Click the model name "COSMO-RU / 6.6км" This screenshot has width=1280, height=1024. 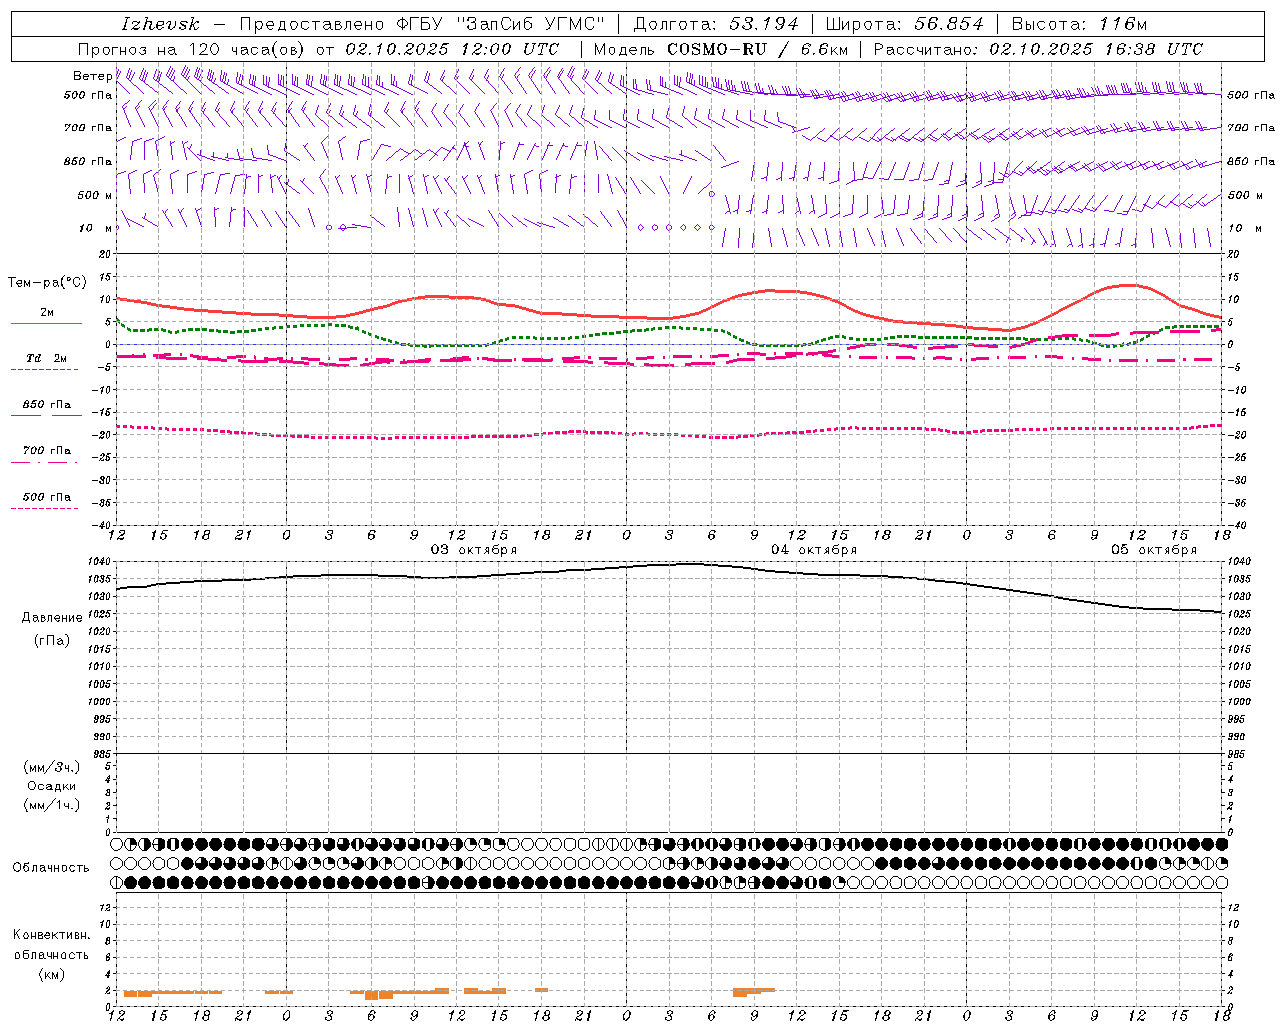(x=757, y=49)
